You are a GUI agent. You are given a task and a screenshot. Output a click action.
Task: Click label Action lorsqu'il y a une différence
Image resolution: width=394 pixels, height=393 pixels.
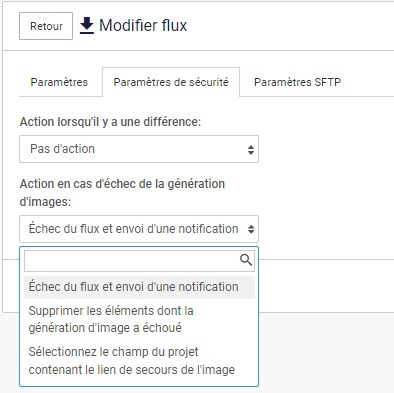pyautogui.click(x=110, y=122)
